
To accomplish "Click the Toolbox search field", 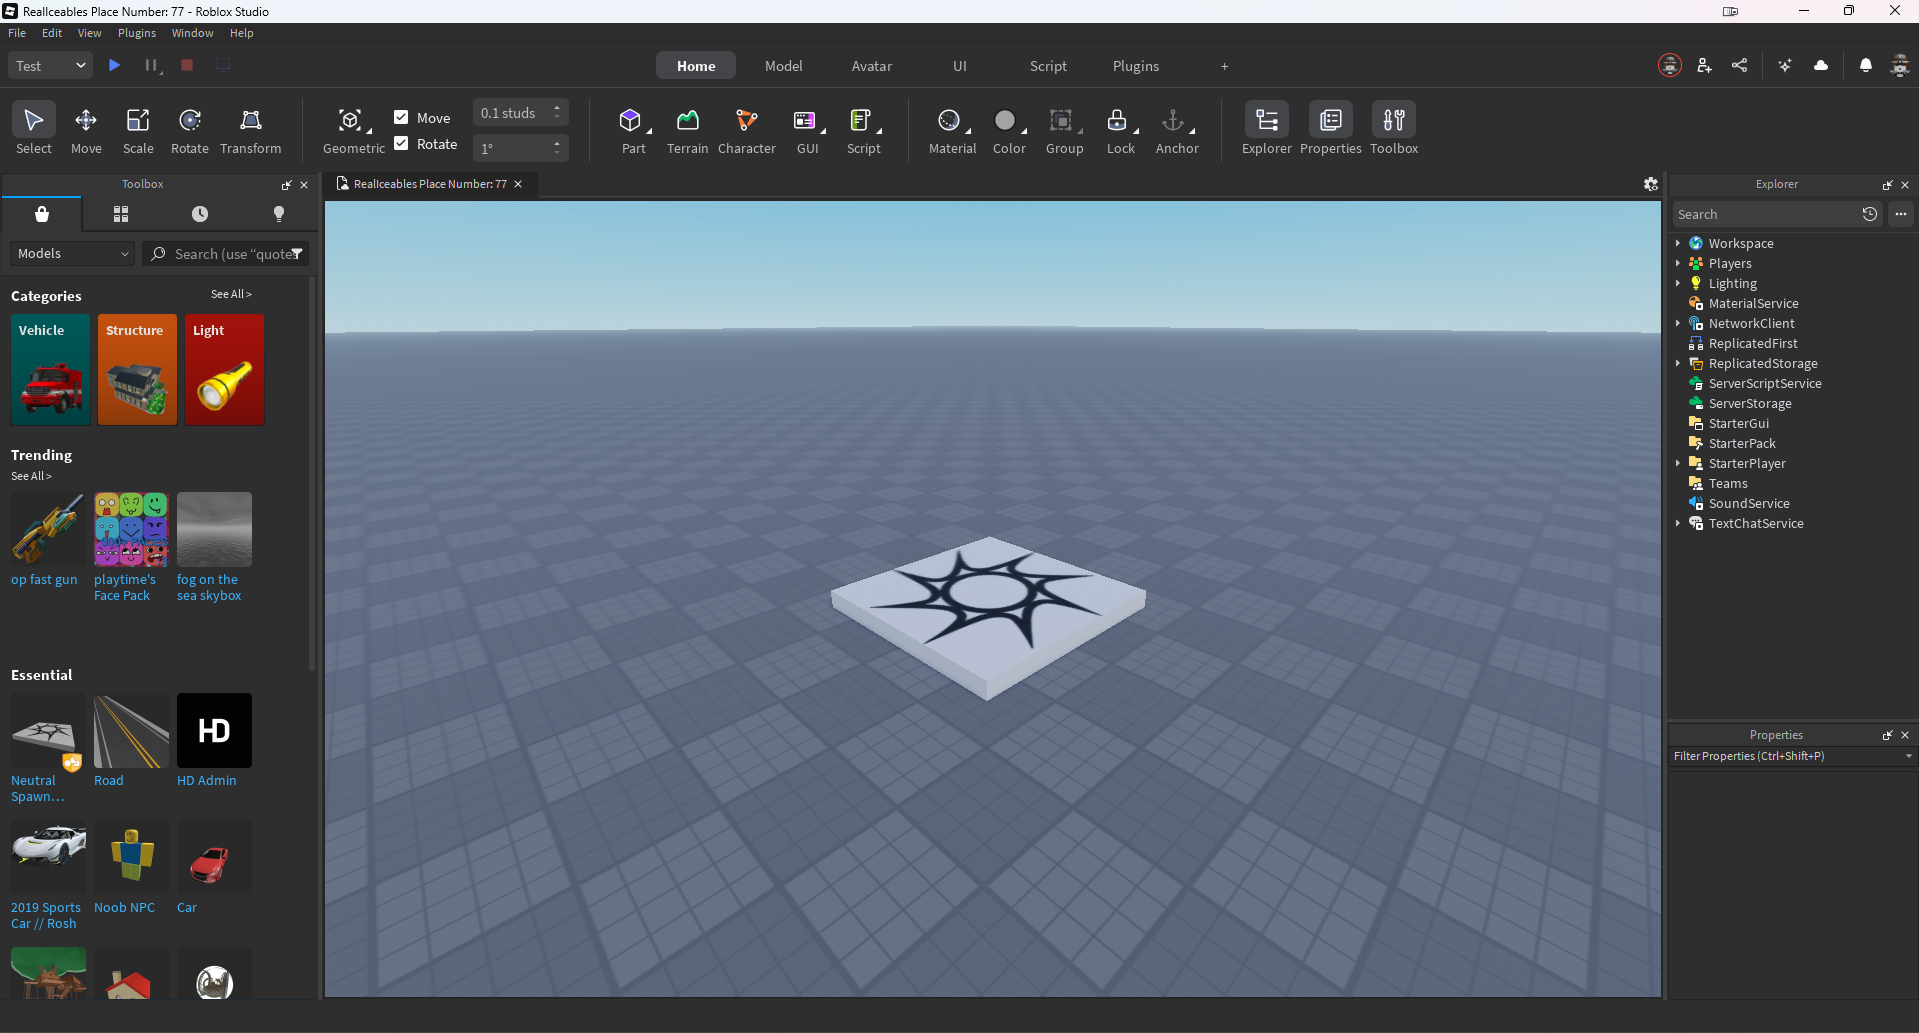I will click(x=226, y=254).
